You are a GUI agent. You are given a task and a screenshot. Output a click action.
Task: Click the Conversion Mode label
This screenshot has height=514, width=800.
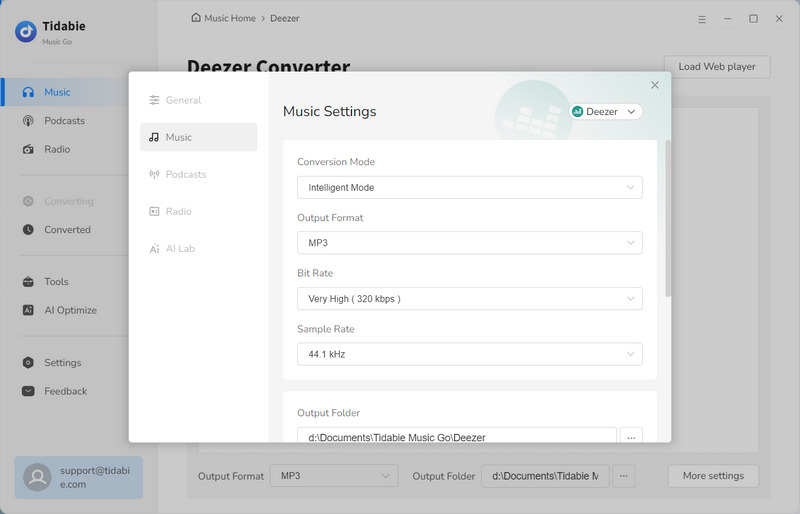[336, 162]
